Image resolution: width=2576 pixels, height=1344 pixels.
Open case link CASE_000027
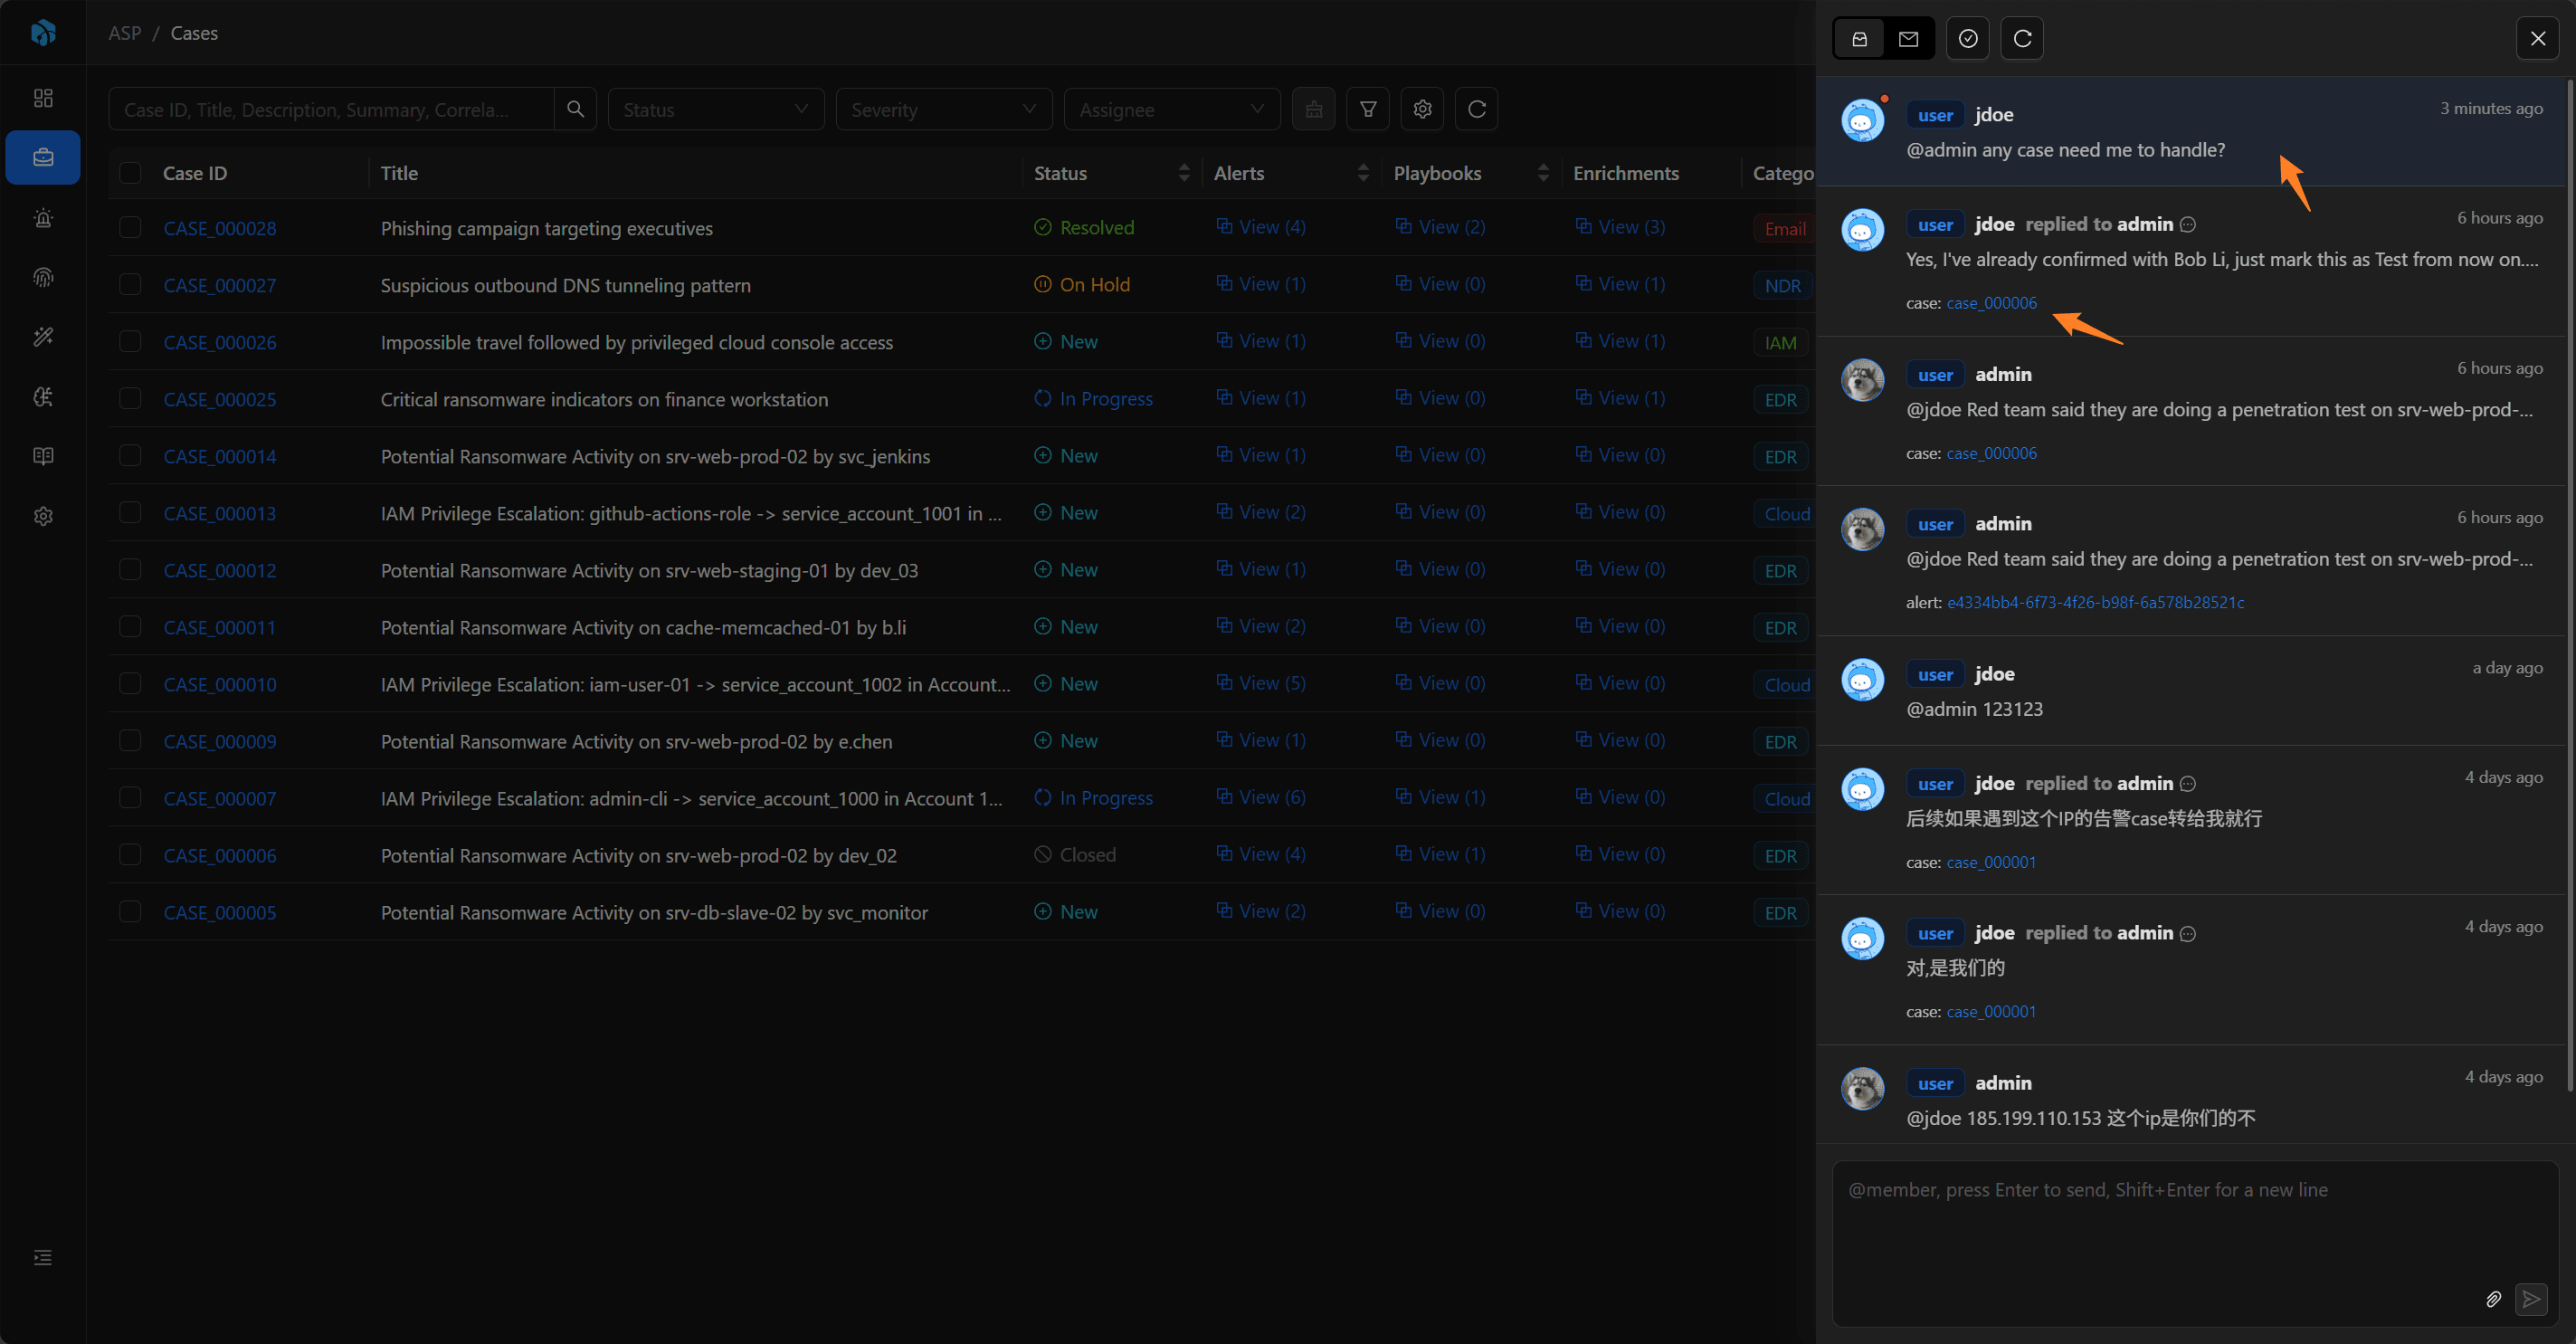coord(220,285)
